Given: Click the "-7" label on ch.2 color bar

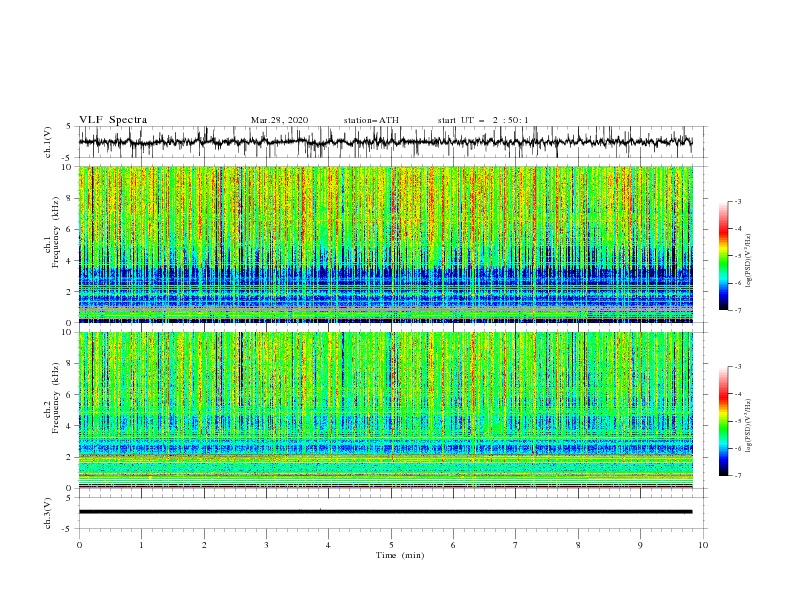Looking at the screenshot, I should tap(738, 476).
